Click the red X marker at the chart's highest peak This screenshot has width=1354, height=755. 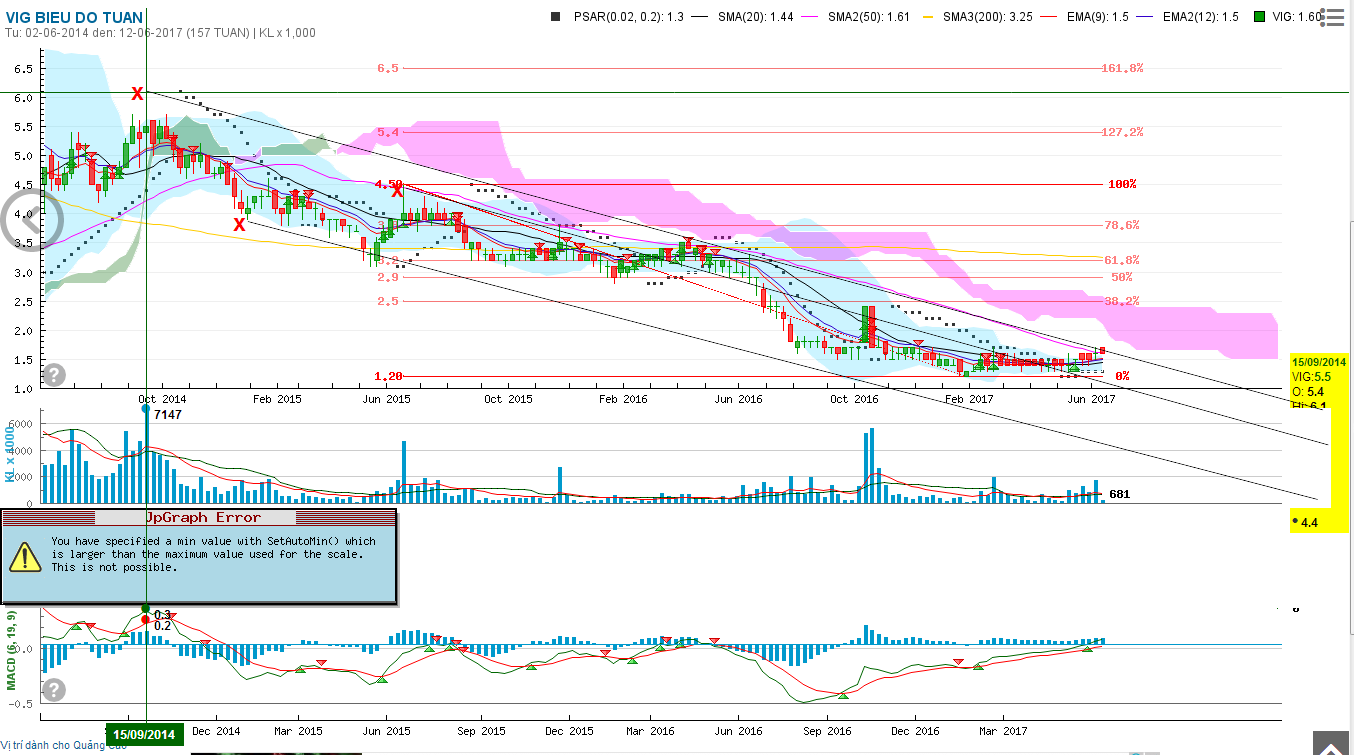point(138,94)
